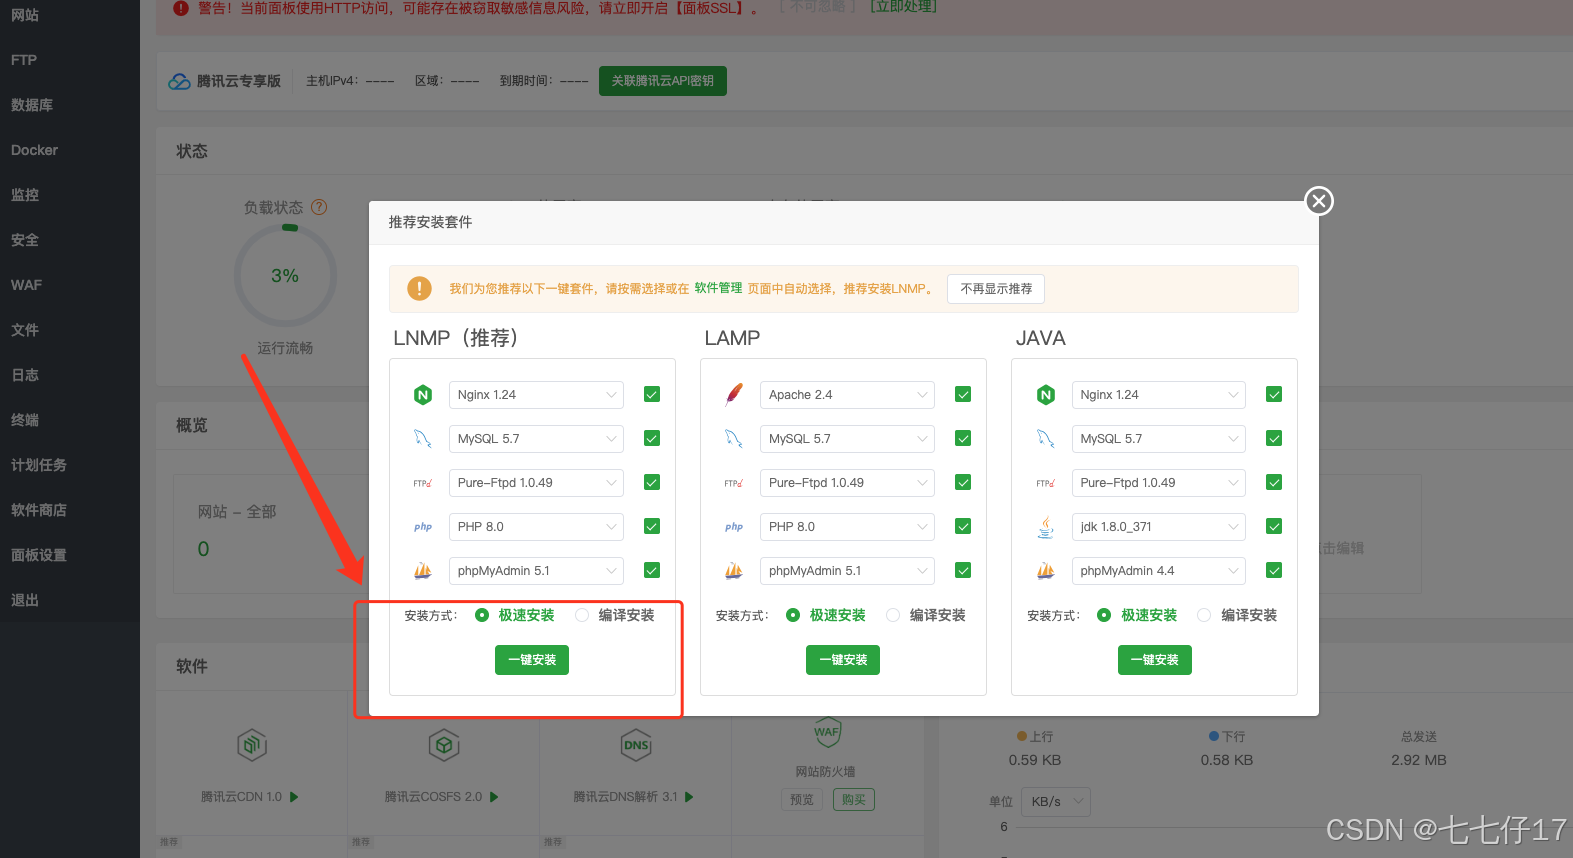The image size is (1573, 858).
Task: Click 一键安装 button in the LNMP panel
Action: coord(532,660)
